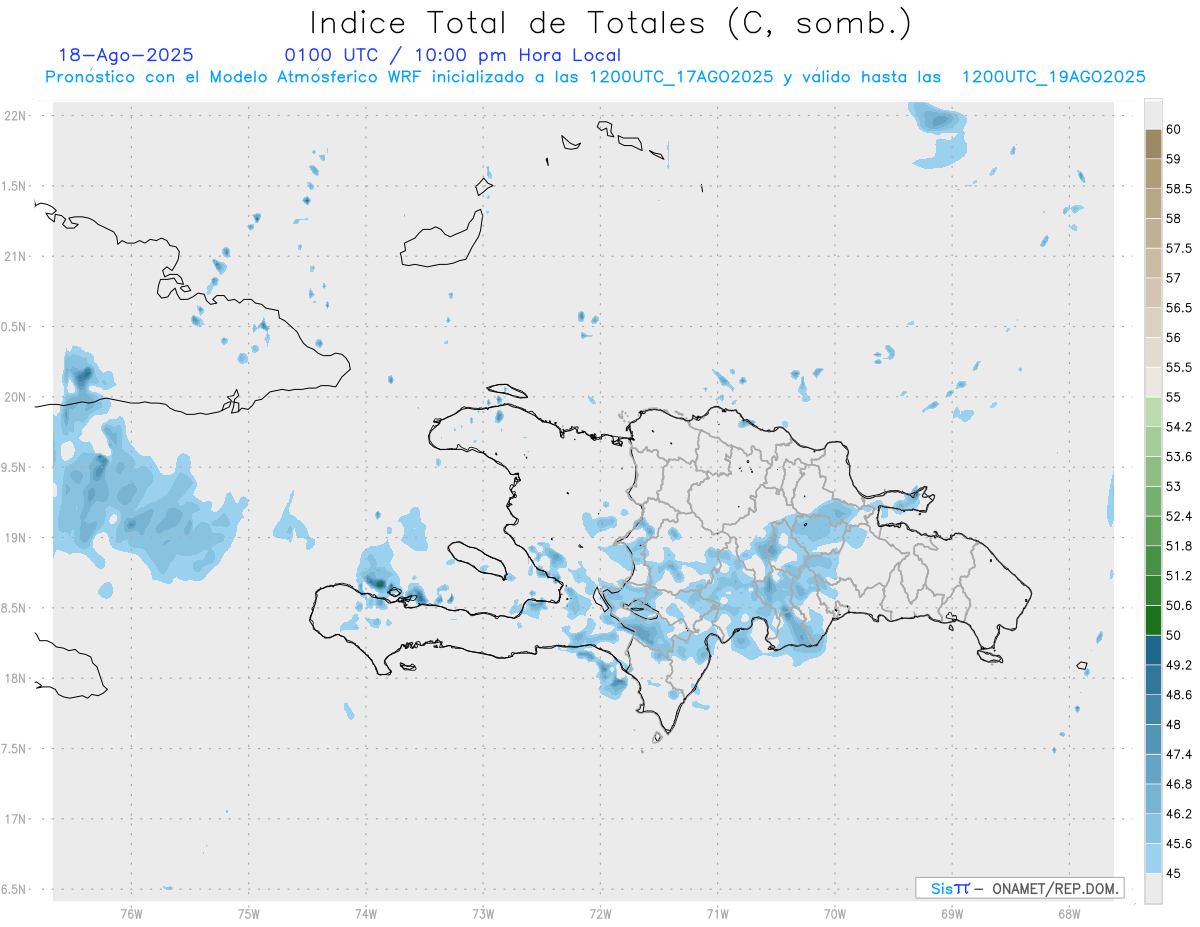Select the date '18-Ago-2025'
Viewport: 1200px width, 927px height.
(x=126, y=55)
